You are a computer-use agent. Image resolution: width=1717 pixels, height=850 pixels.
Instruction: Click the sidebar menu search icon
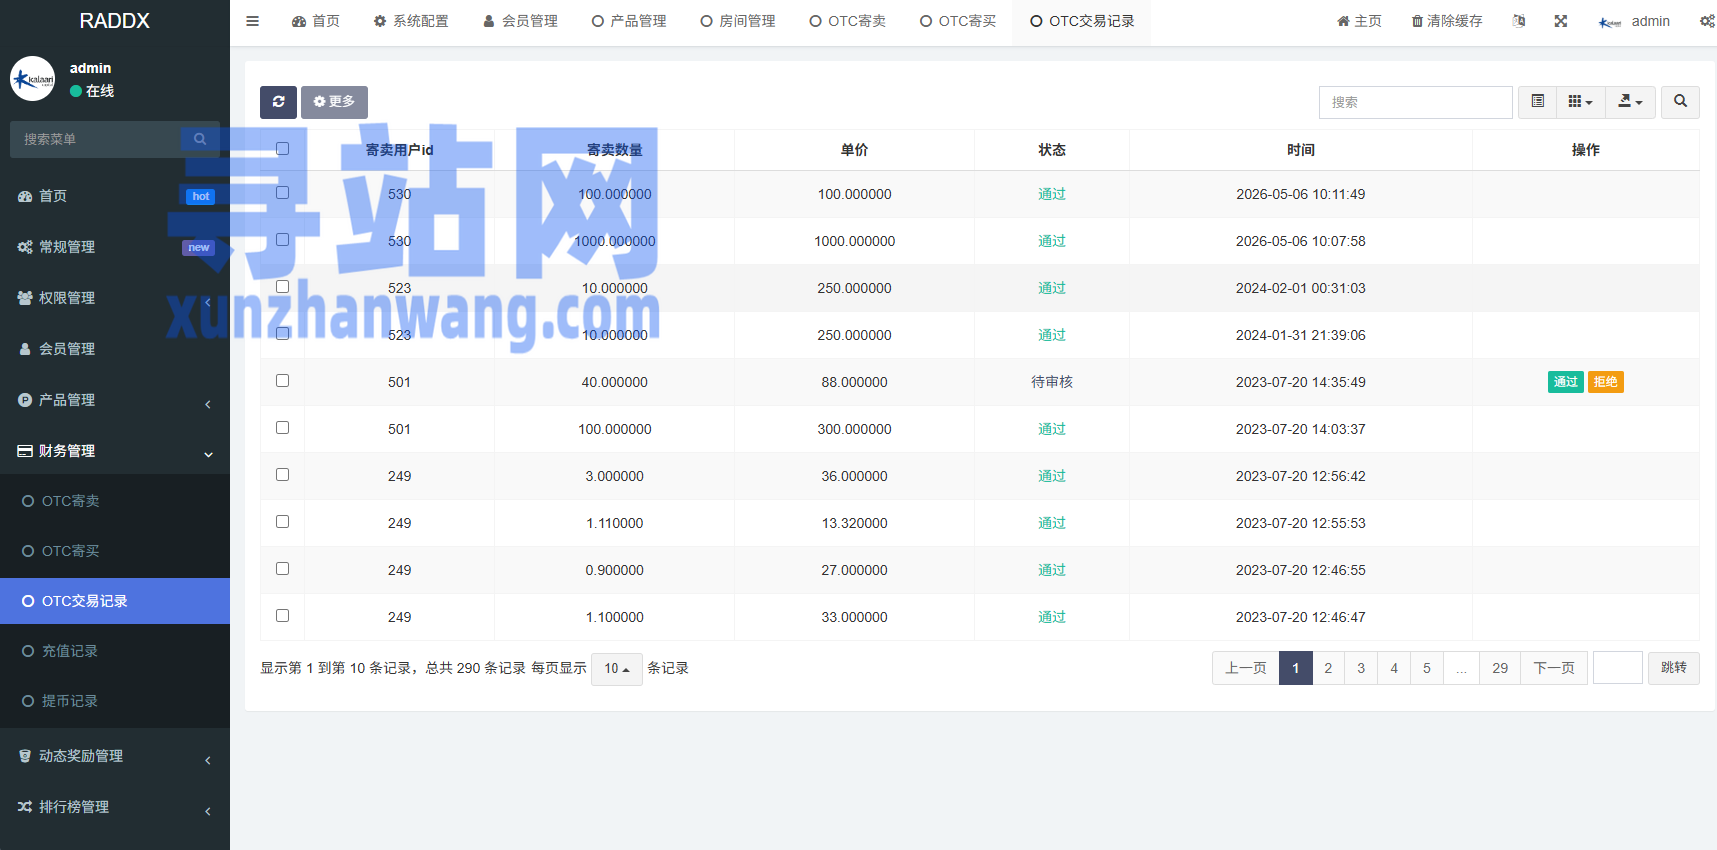point(200,139)
